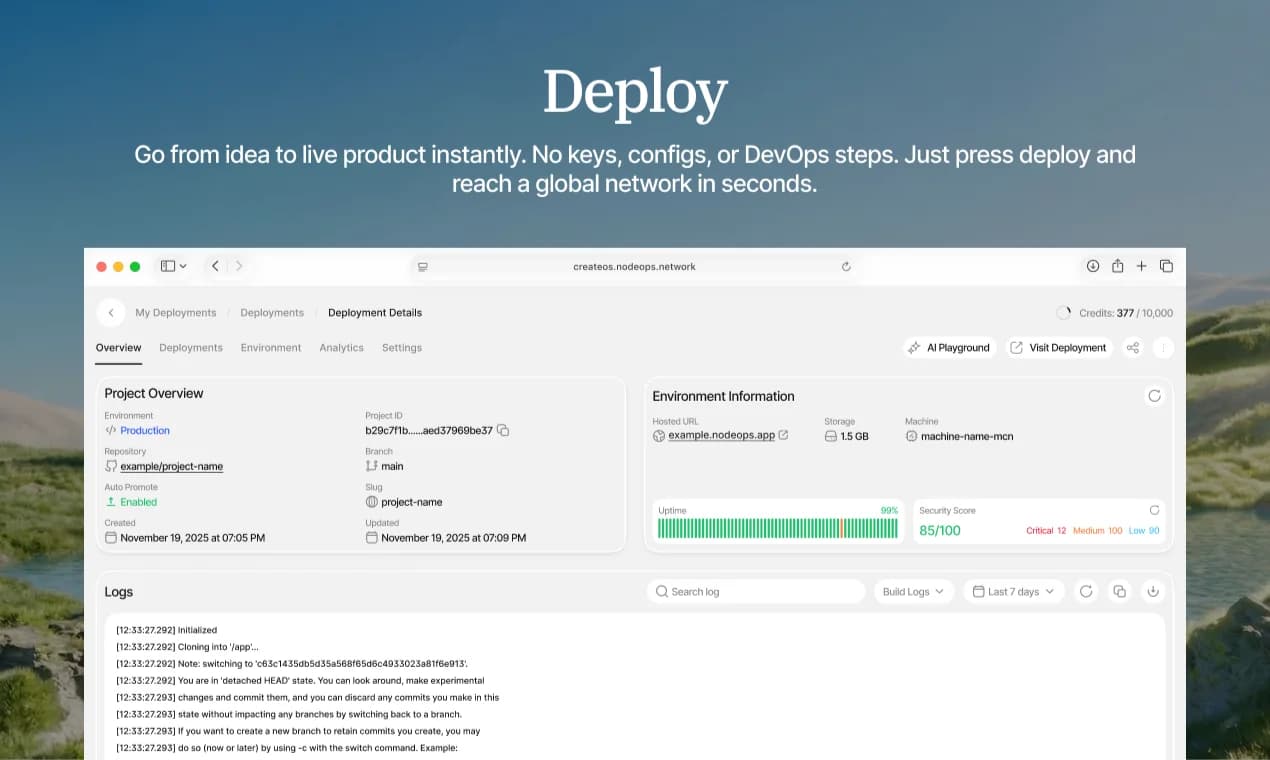1270x760 pixels.
Task: Click inside the Search log field
Action: coord(755,591)
